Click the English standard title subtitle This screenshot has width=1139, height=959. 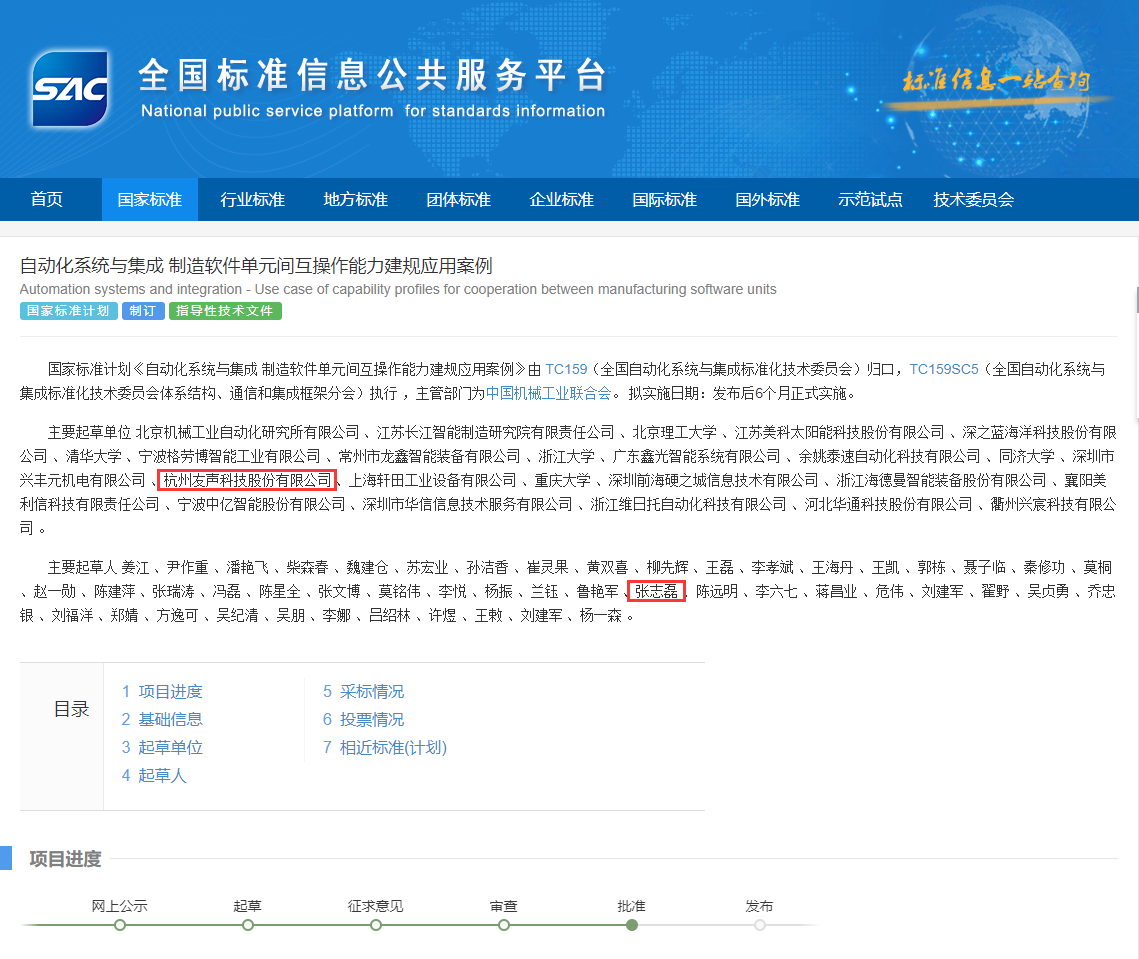point(398,289)
